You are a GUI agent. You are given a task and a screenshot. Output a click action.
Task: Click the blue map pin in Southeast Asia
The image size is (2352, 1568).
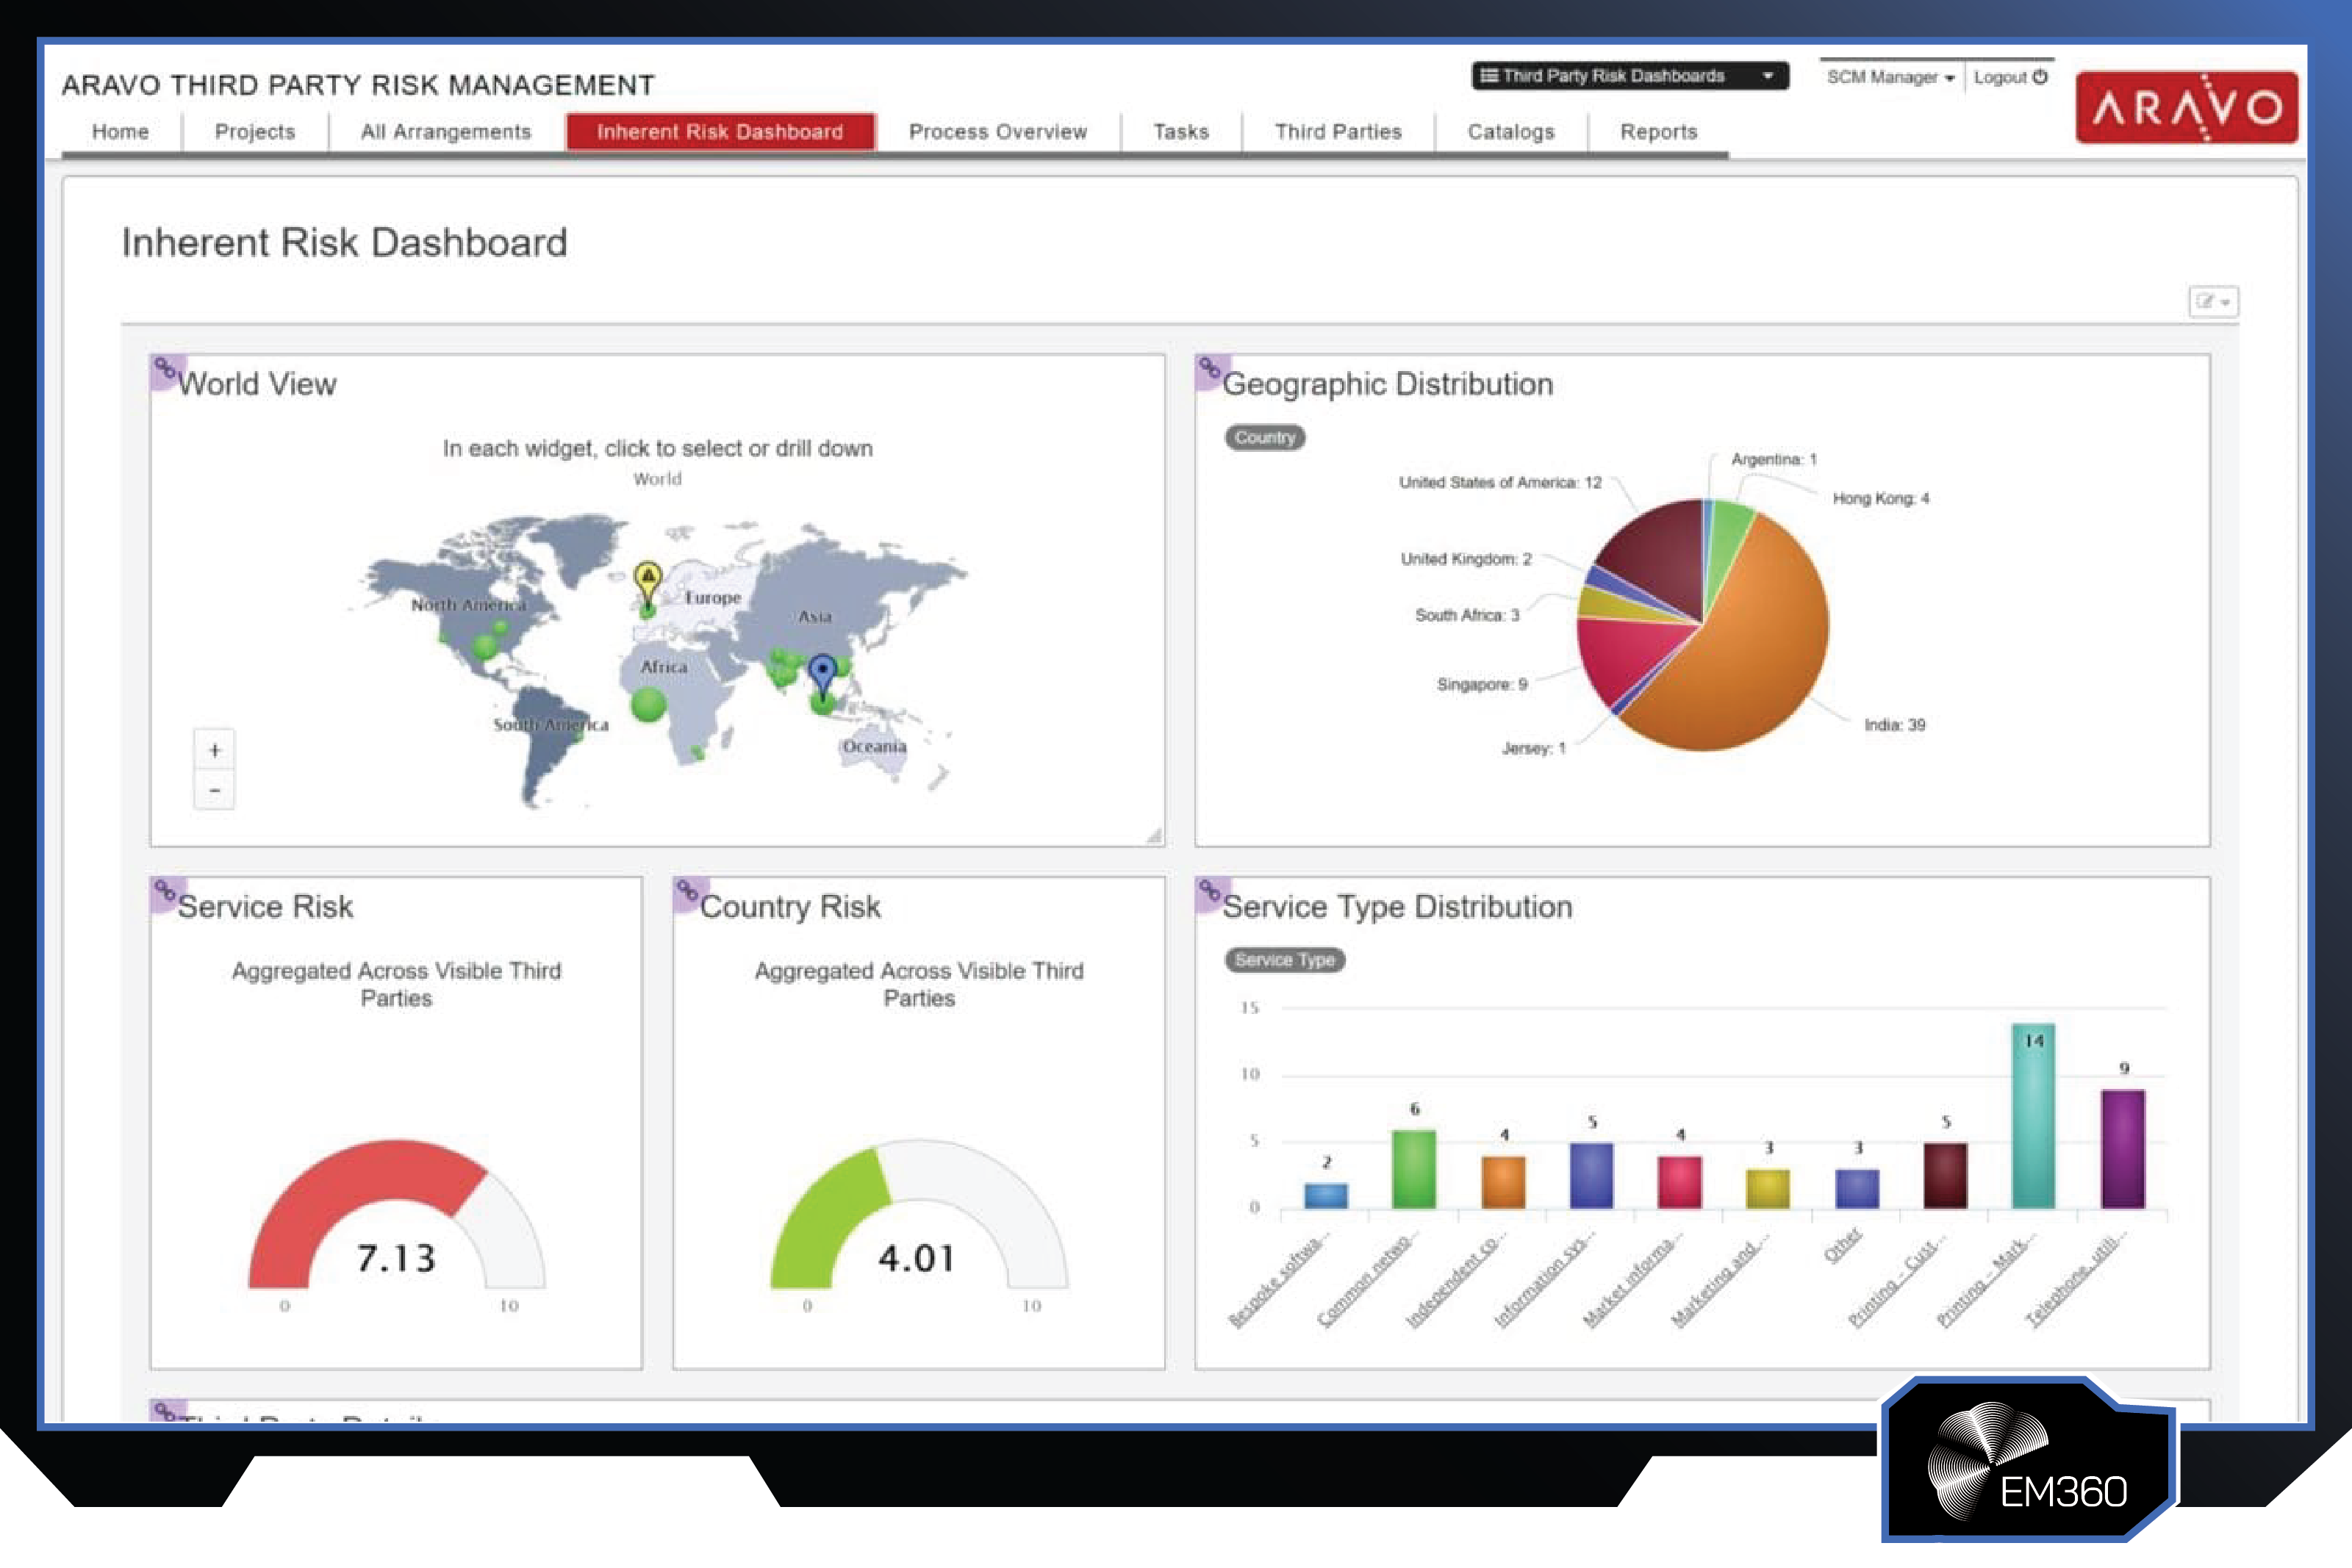(822, 675)
